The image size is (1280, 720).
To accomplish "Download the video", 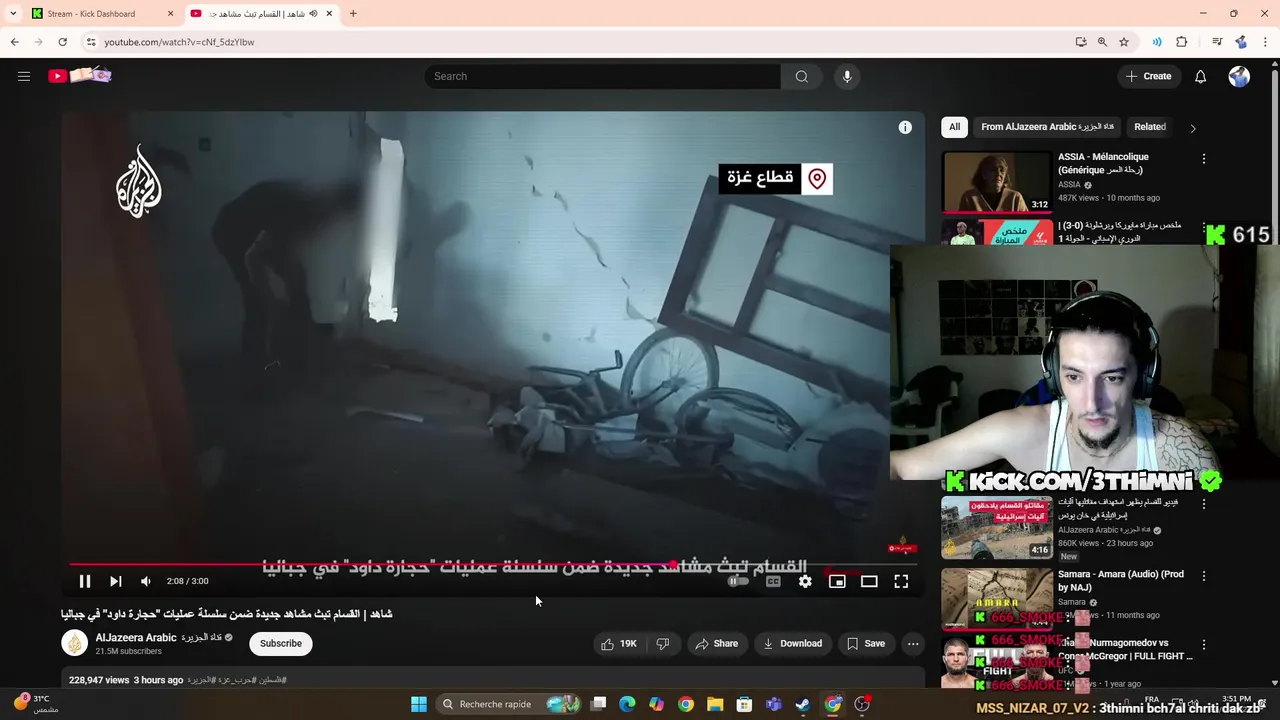I will tap(792, 644).
